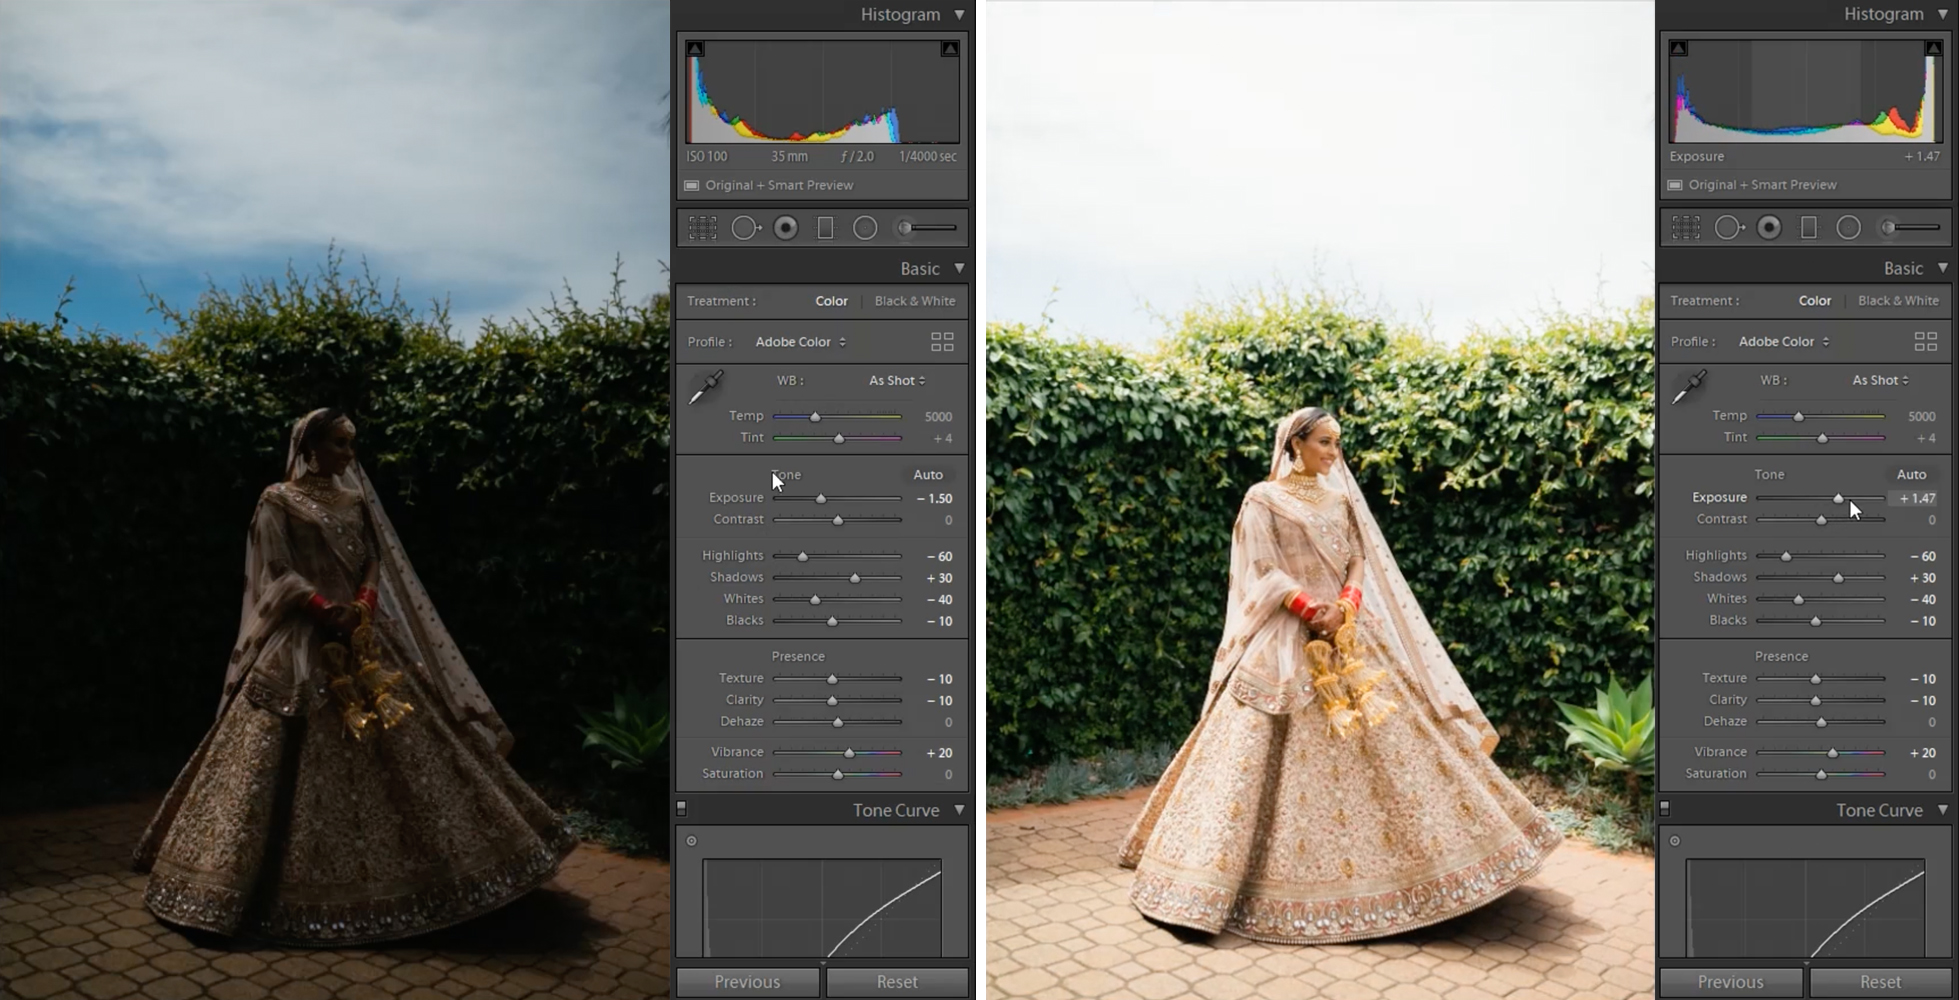Toggle highlight clipping indicator in left histogram

click(x=950, y=48)
